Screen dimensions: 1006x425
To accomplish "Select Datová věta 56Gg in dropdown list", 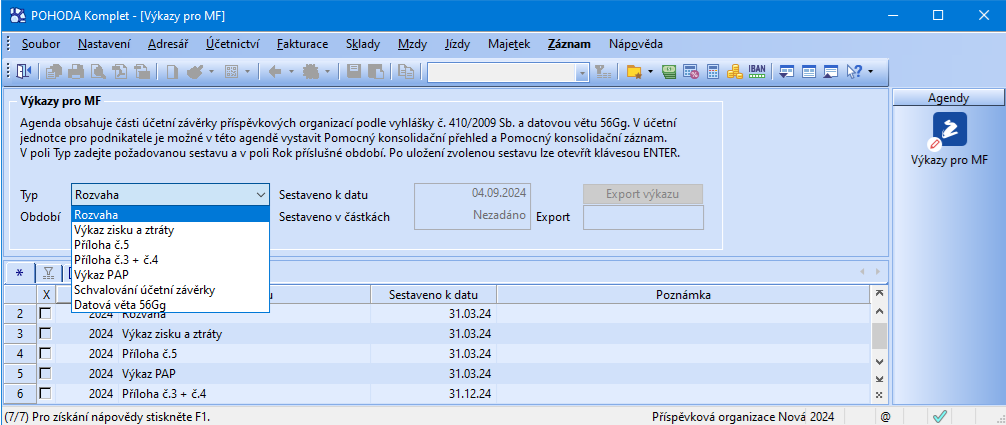I will pos(170,305).
